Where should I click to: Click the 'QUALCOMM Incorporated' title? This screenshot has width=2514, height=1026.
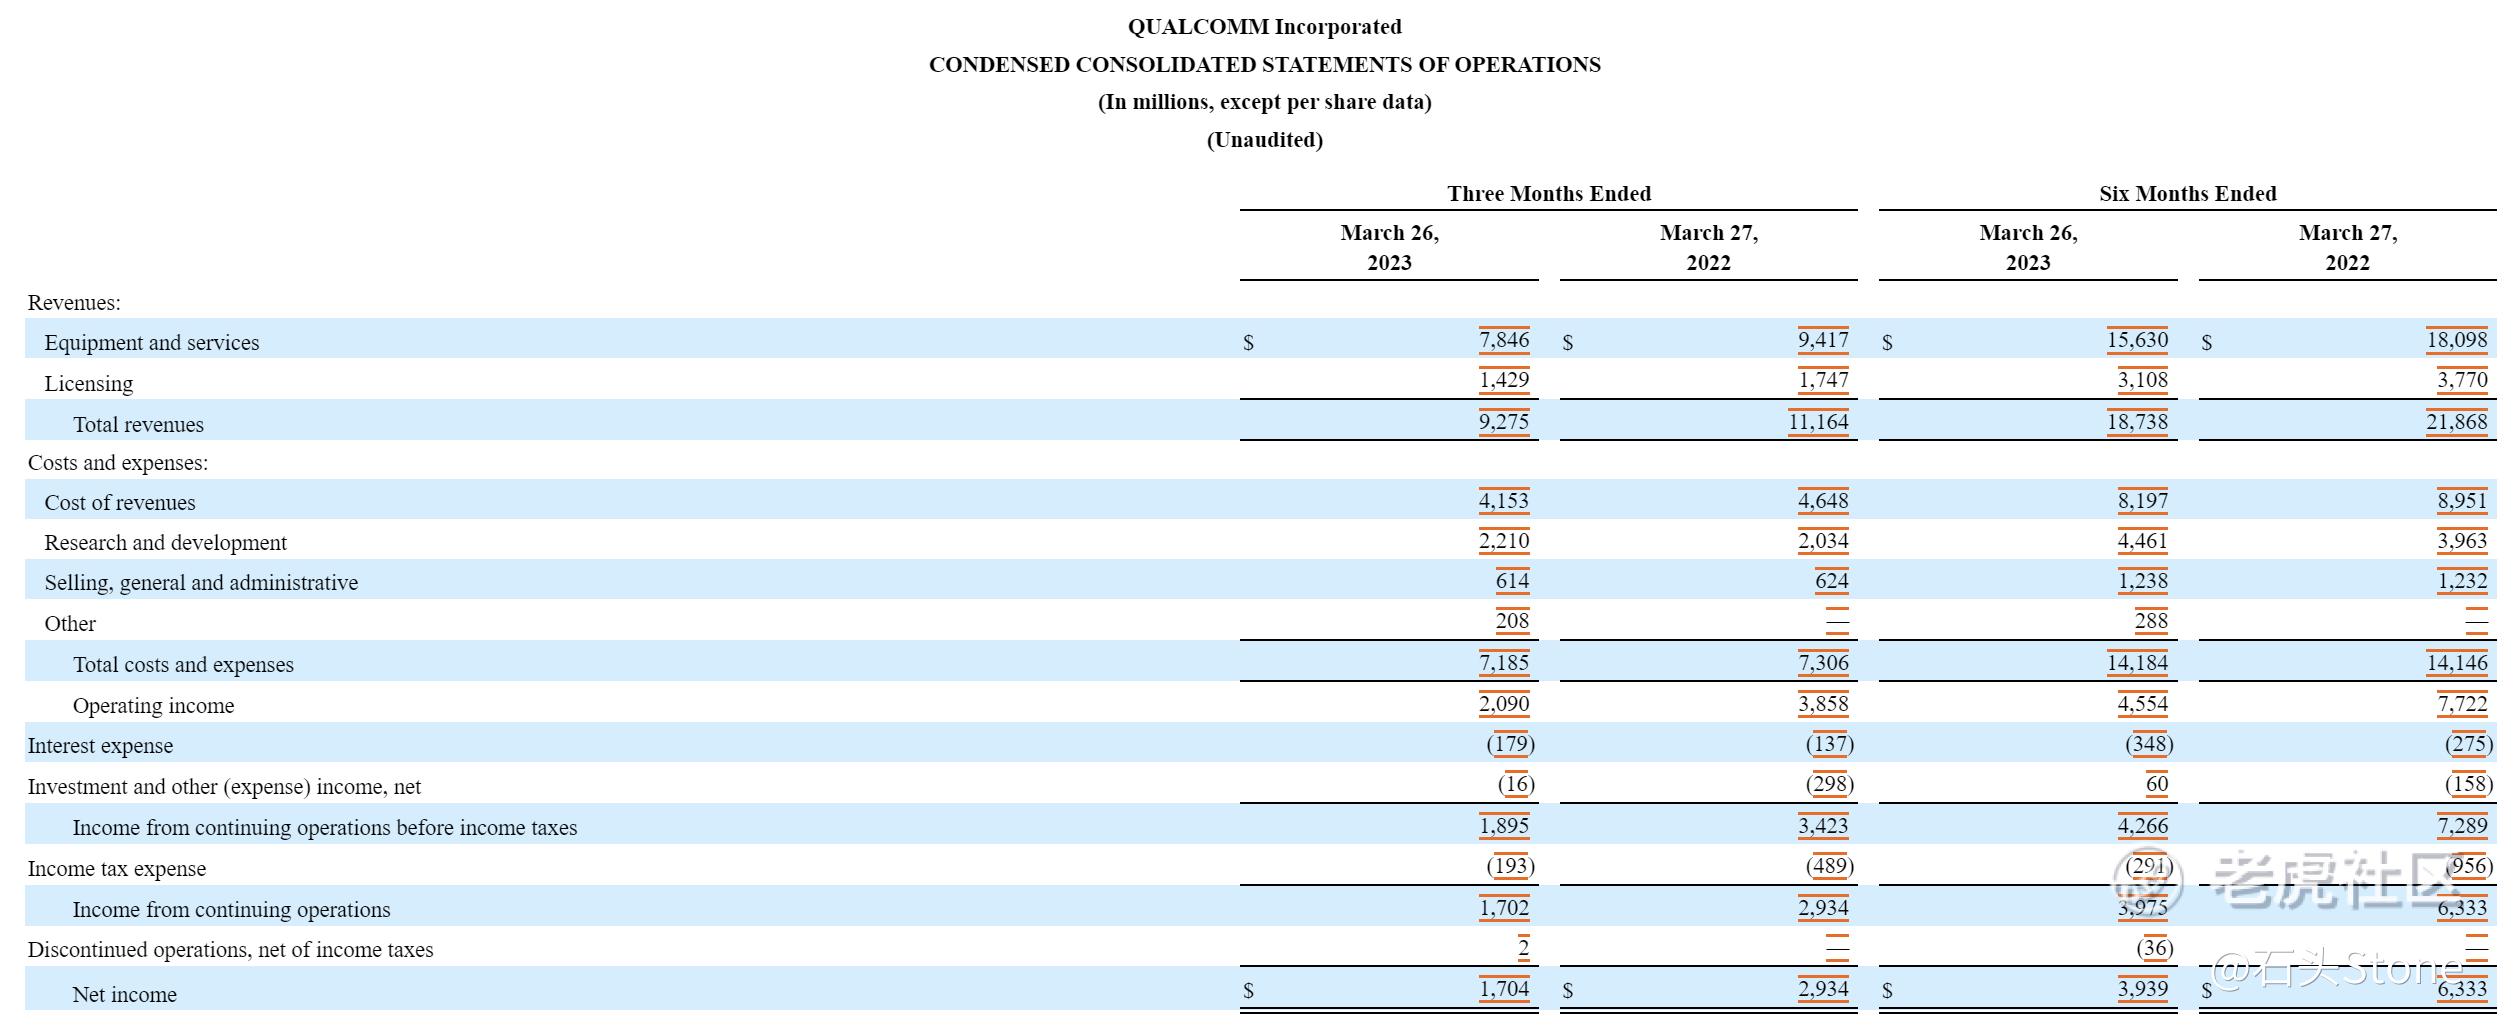(x=1264, y=27)
